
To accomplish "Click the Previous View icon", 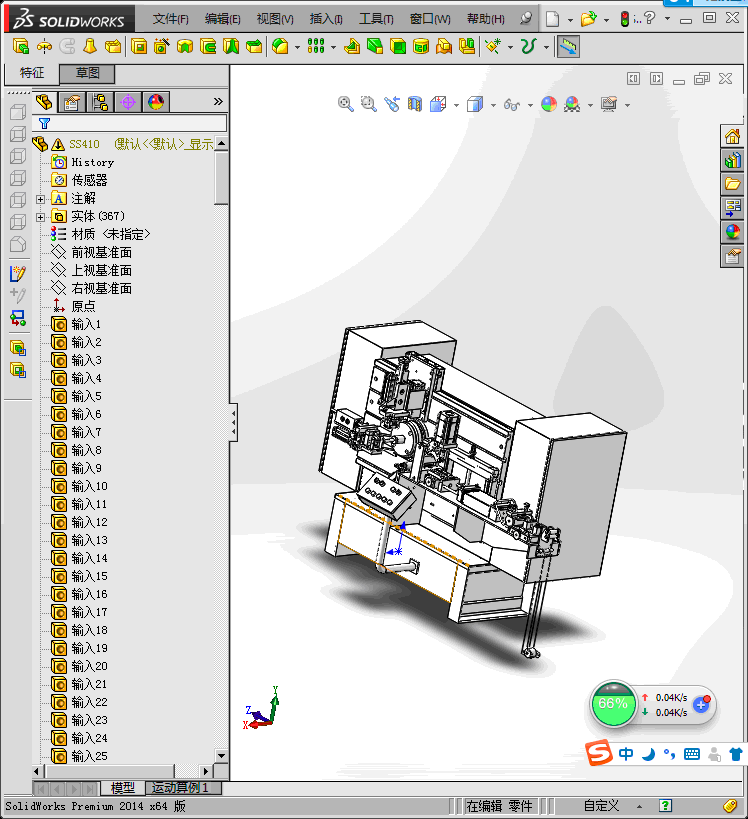I will (x=392, y=104).
